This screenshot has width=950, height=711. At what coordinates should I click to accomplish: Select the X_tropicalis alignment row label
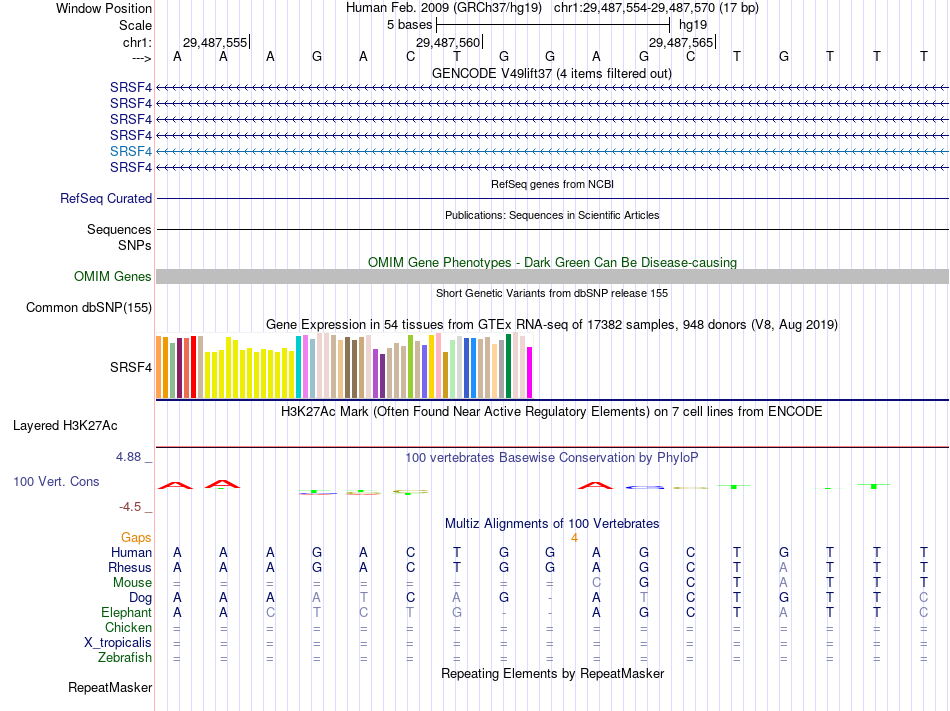[x=118, y=642]
